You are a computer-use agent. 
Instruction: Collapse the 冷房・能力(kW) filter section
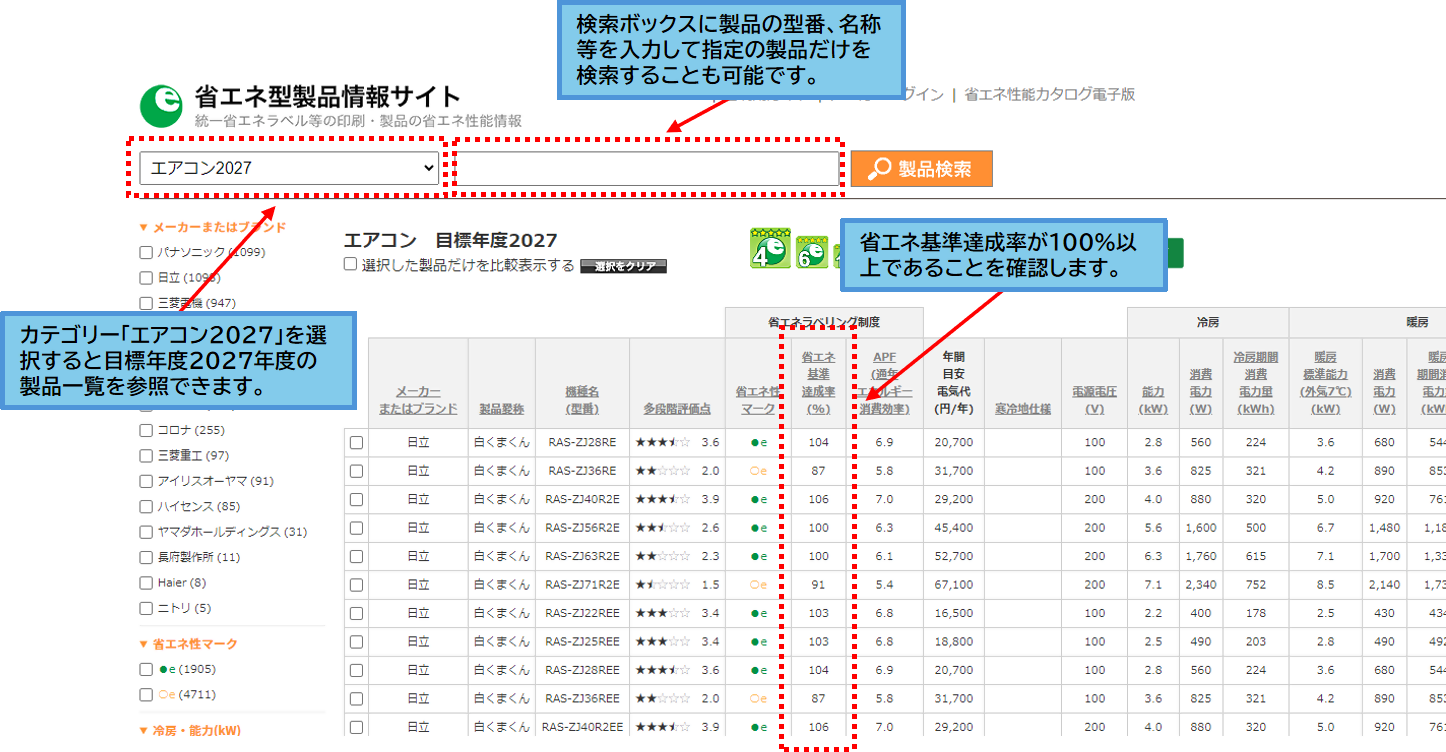(x=189, y=730)
